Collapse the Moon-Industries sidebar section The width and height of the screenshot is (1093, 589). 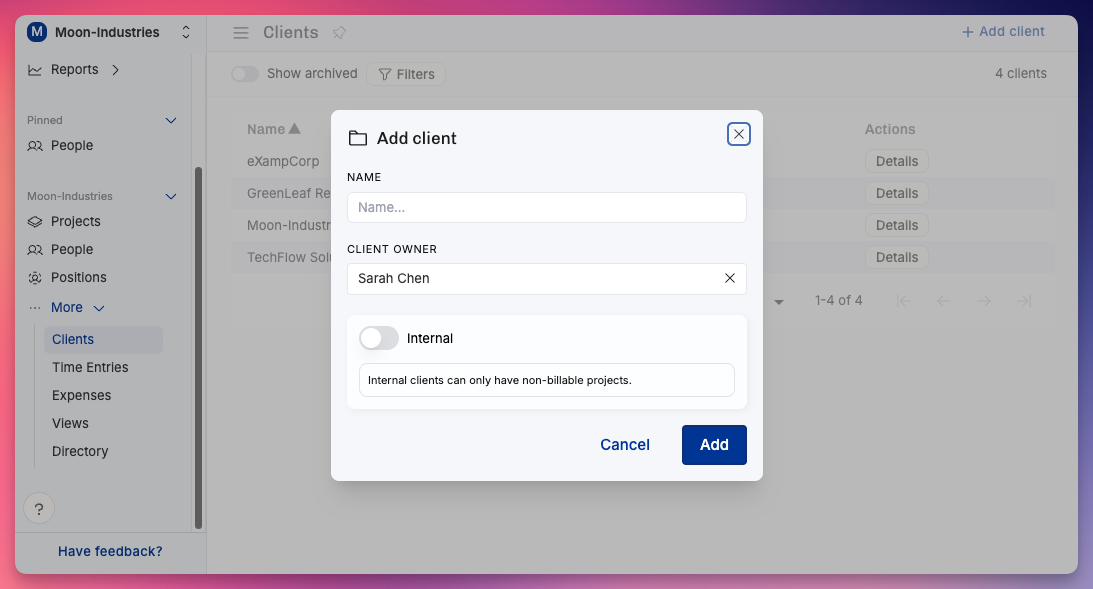click(x=171, y=197)
